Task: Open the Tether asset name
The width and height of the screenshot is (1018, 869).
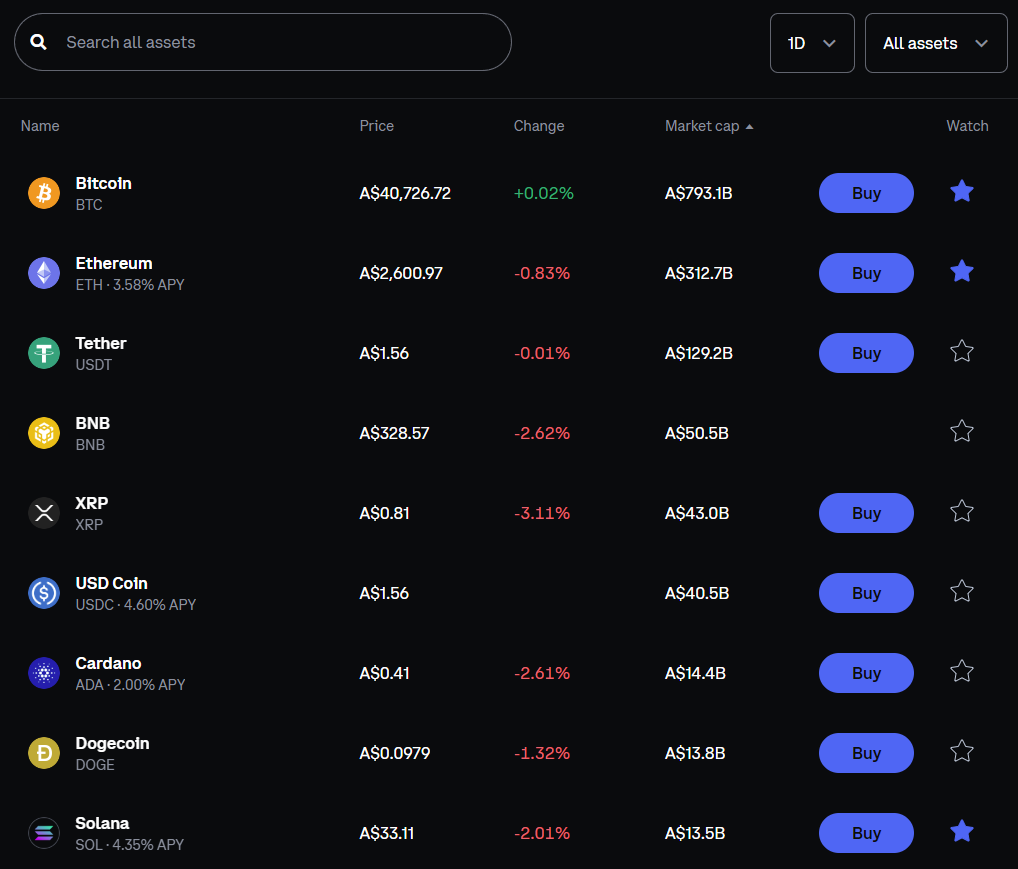Action: [101, 344]
